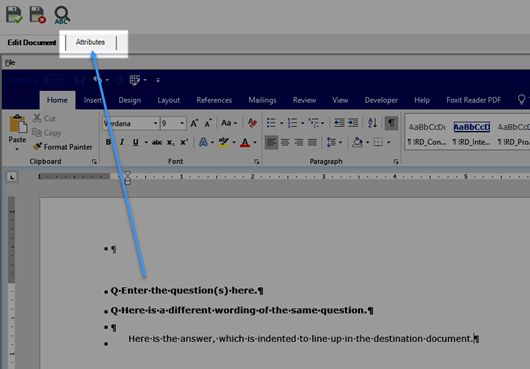The height and width of the screenshot is (369, 530).
Task: Click the Center alignment icon
Action: pos(285,142)
